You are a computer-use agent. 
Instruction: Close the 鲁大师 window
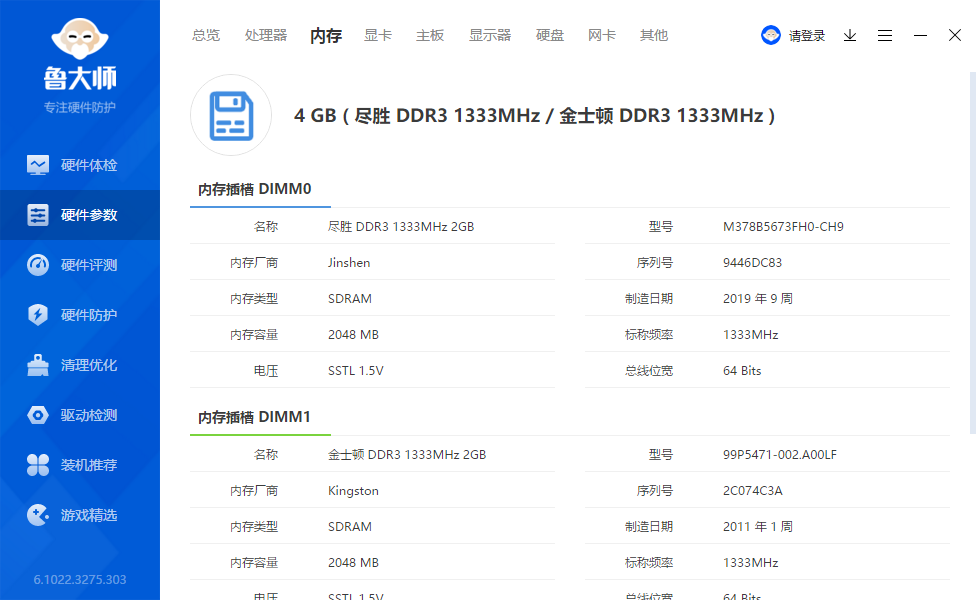[x=954, y=35]
